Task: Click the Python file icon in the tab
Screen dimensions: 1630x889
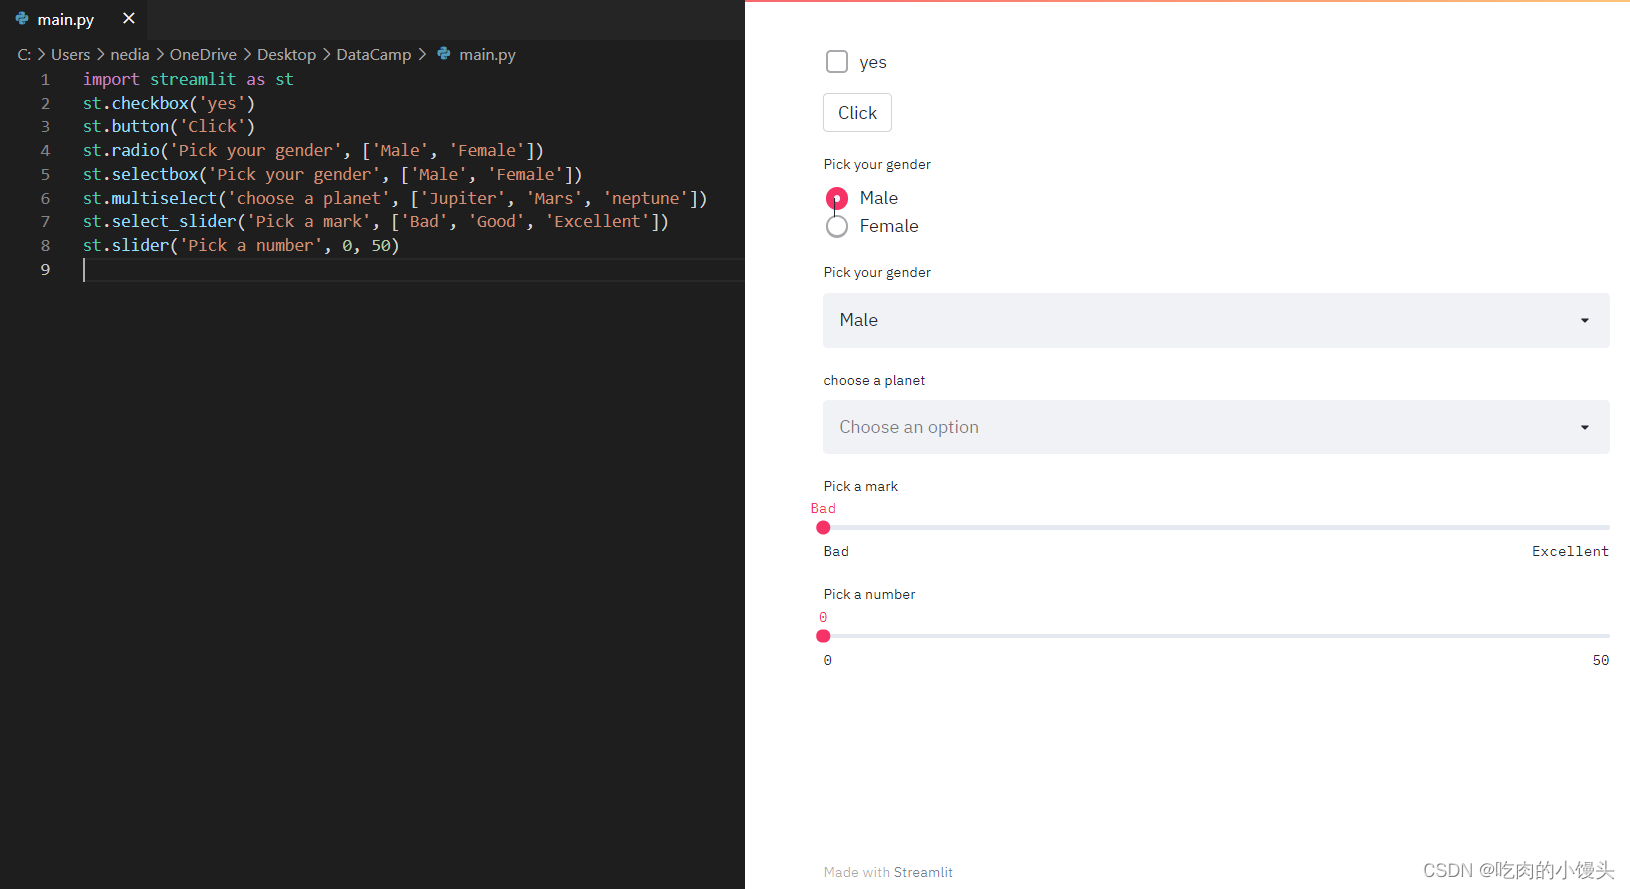Action: click(22, 19)
